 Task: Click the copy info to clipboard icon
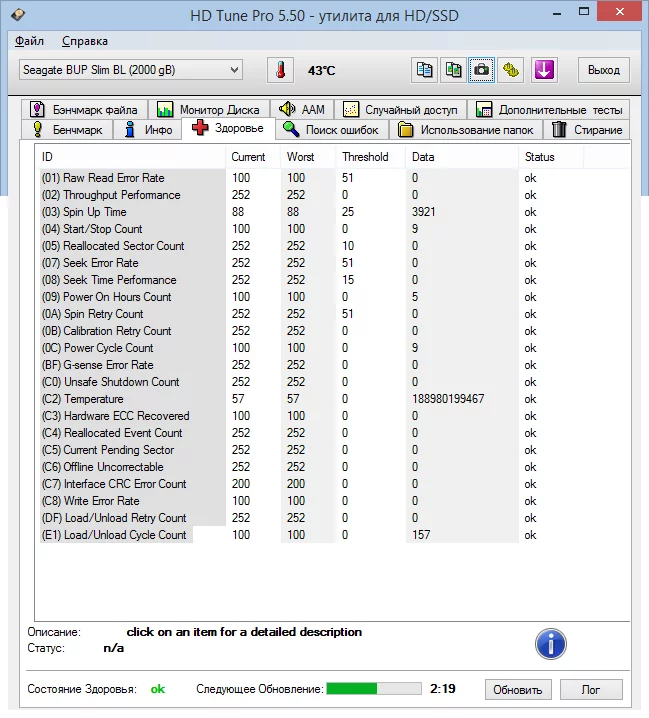[425, 71]
